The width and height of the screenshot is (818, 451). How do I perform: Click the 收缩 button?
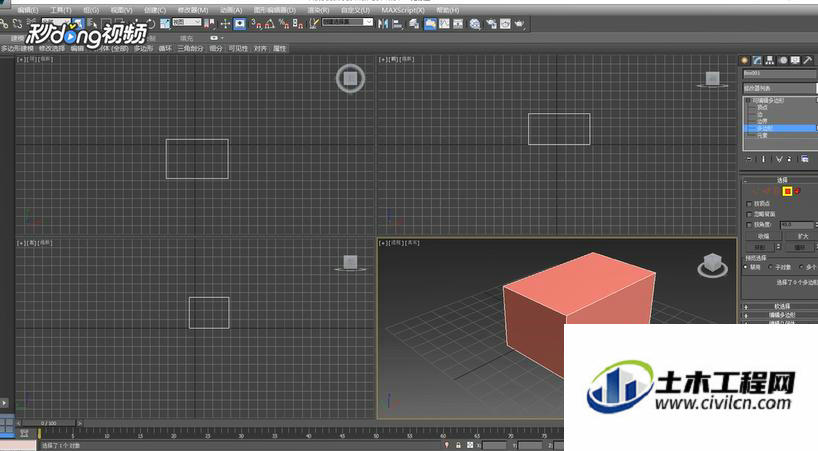point(763,237)
